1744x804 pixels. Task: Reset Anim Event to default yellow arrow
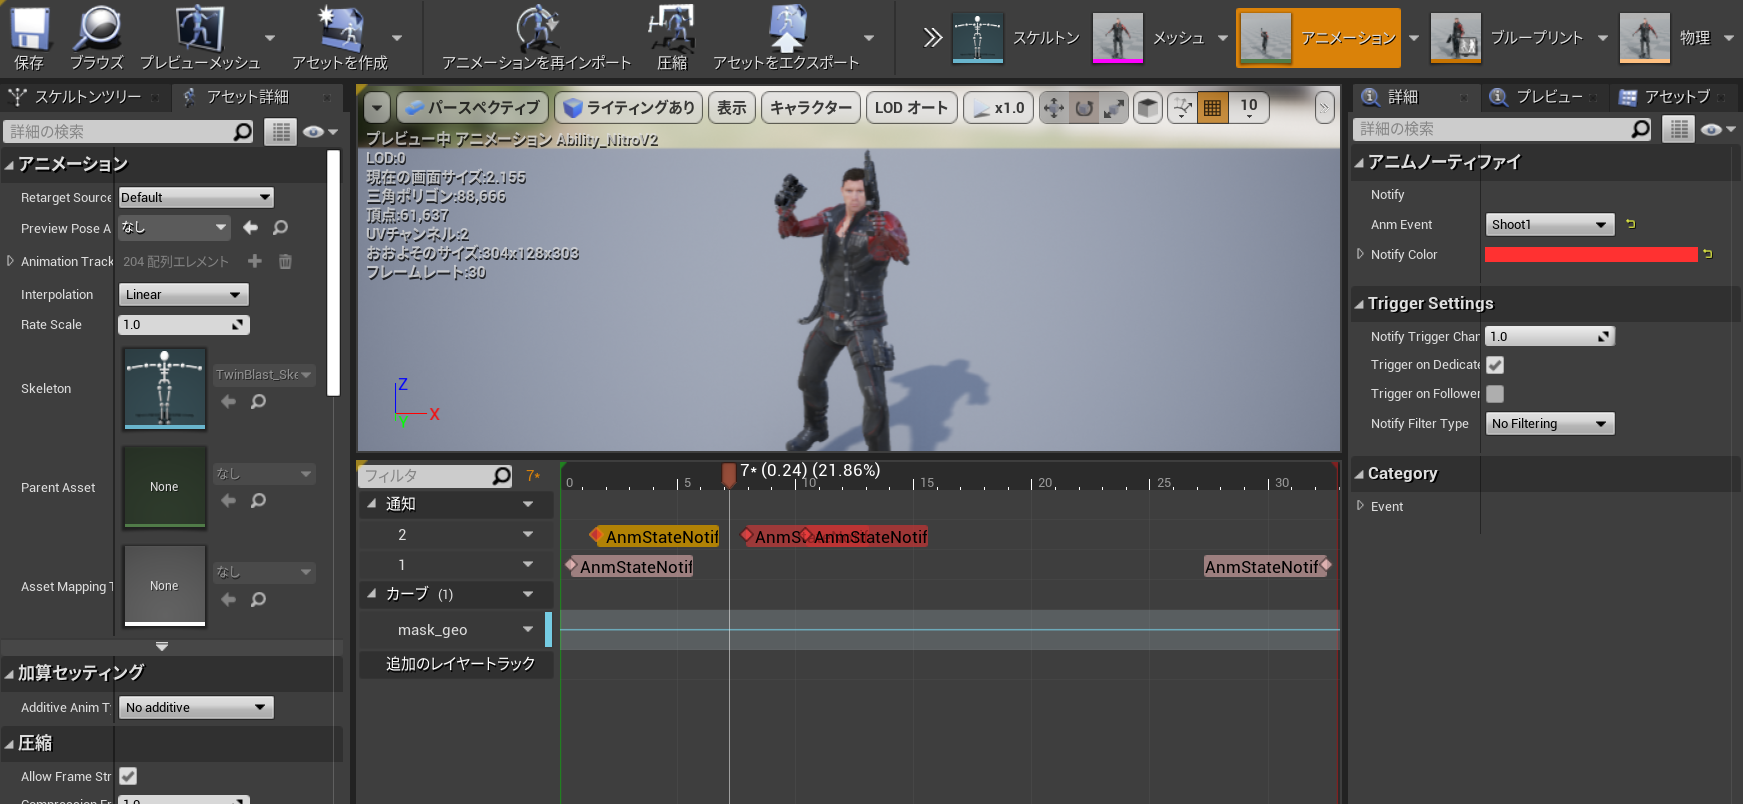(x=1630, y=224)
